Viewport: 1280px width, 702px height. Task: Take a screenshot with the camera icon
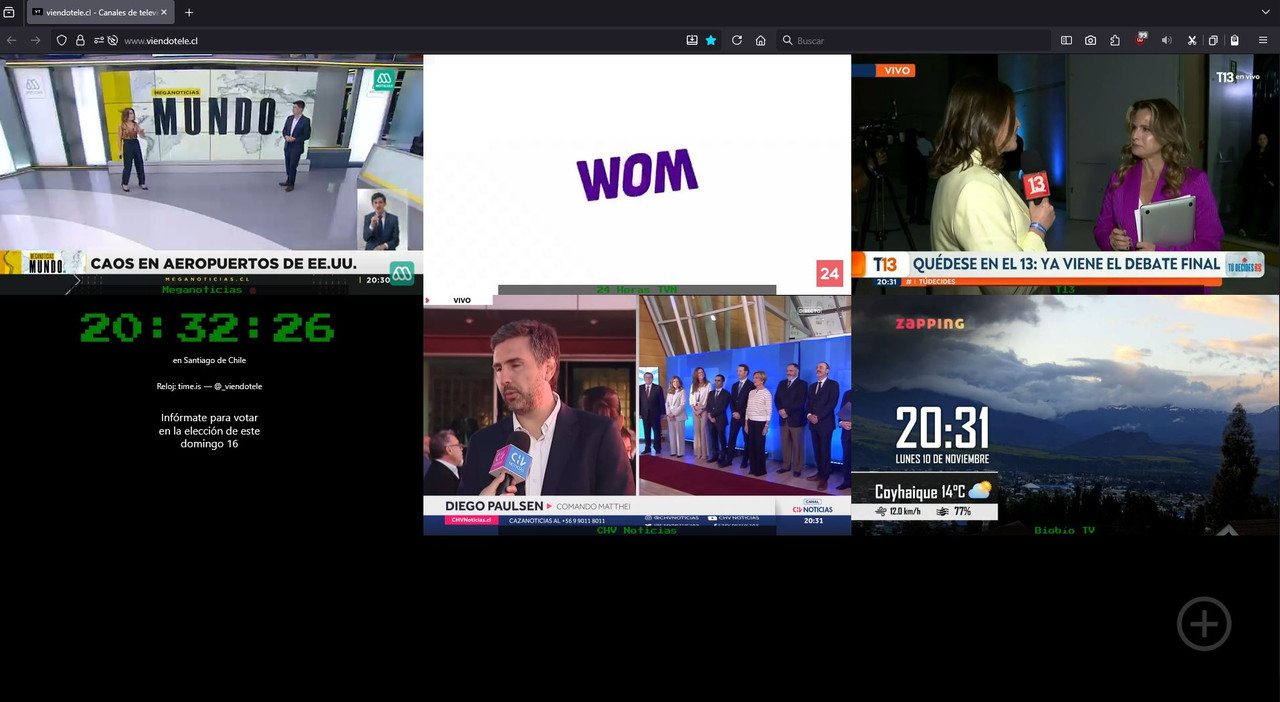[x=1090, y=40]
